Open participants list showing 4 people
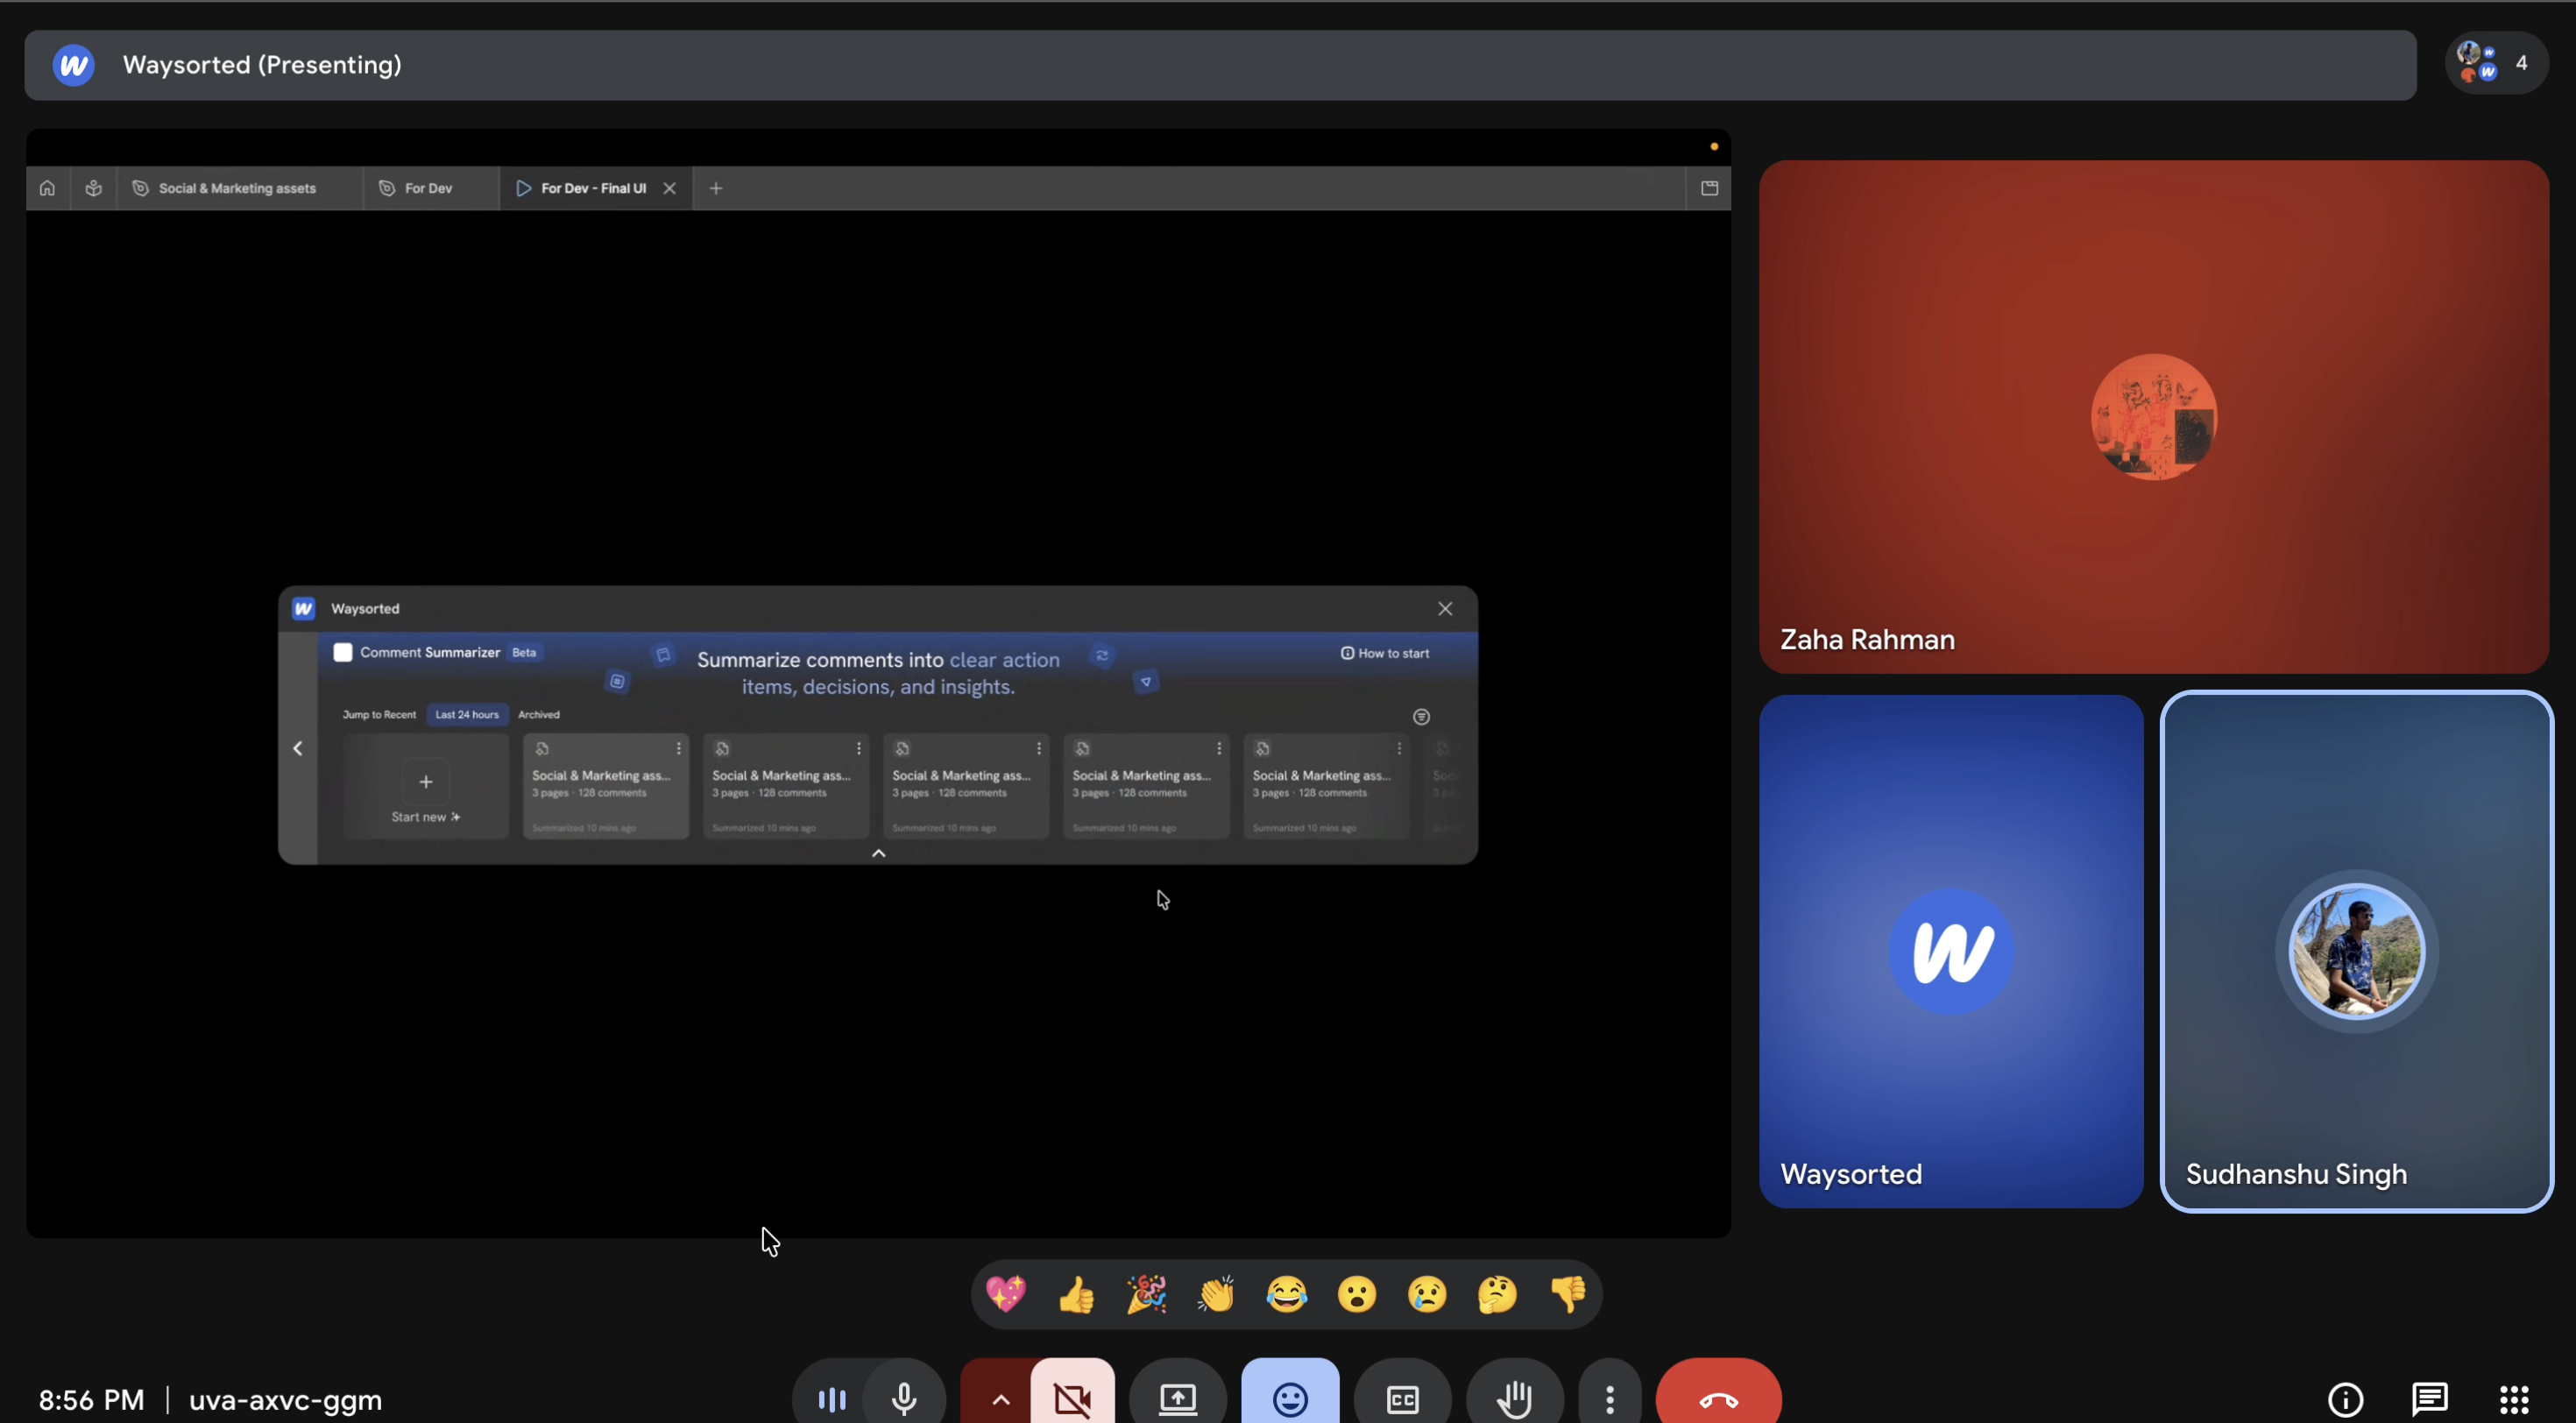Viewport: 2576px width, 1423px height. tap(2496, 63)
